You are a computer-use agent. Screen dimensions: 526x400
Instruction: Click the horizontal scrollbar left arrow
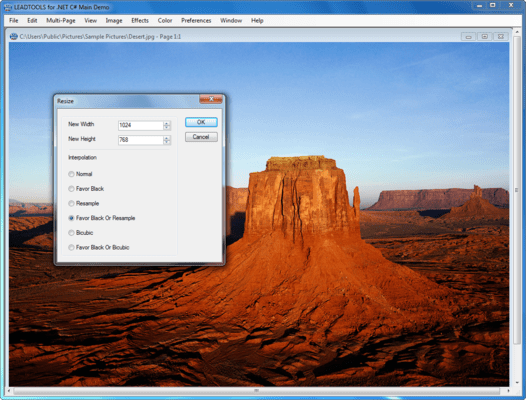pyautogui.click(x=9, y=391)
